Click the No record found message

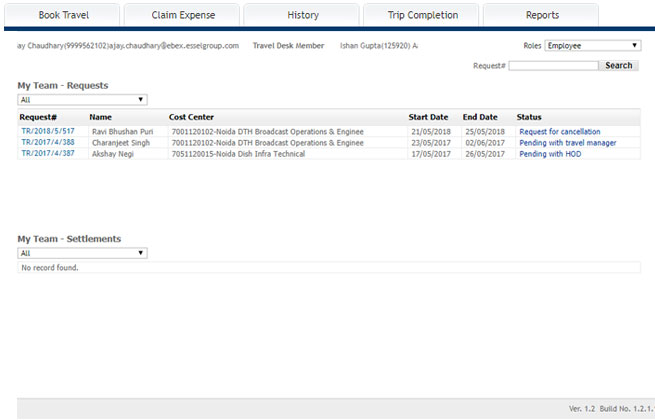pos(50,267)
